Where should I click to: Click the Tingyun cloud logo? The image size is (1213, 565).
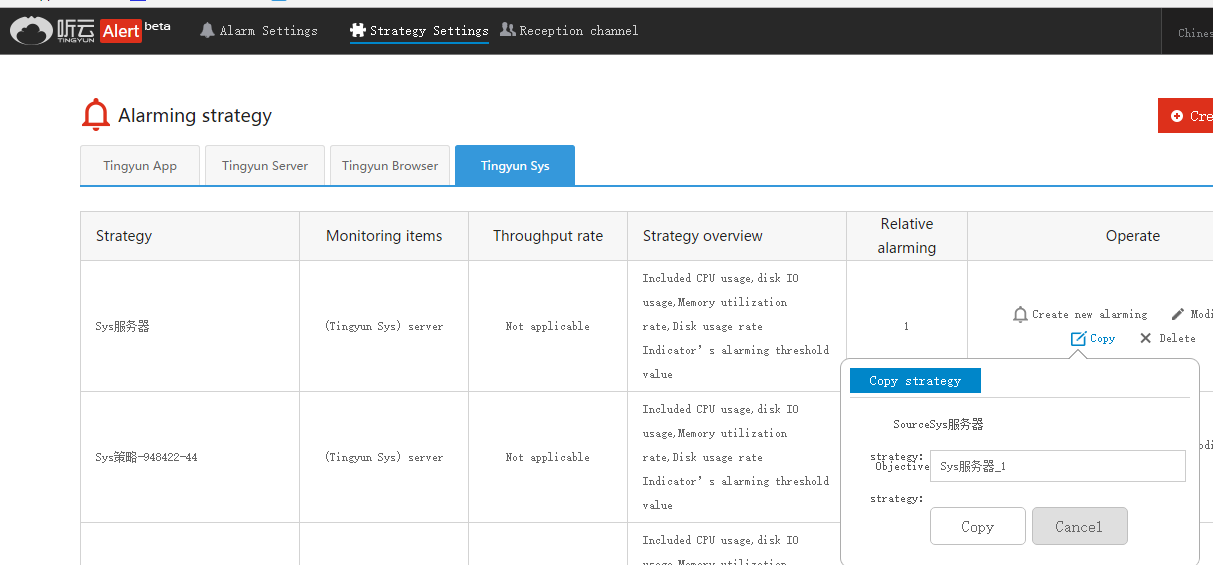click(x=31, y=31)
